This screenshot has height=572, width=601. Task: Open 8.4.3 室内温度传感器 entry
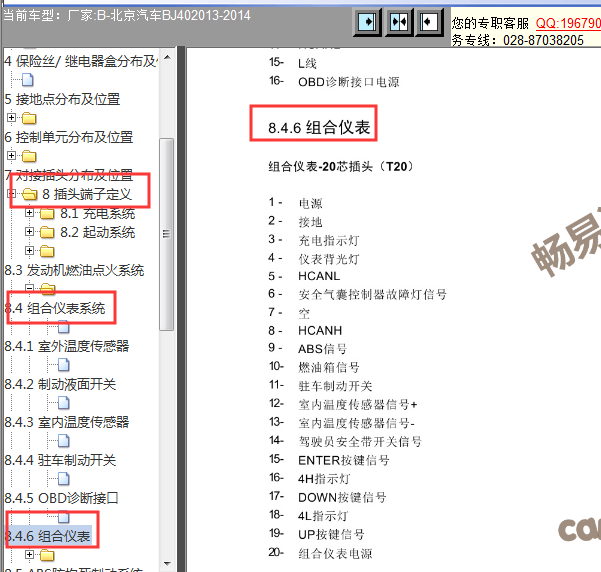click(x=67, y=422)
